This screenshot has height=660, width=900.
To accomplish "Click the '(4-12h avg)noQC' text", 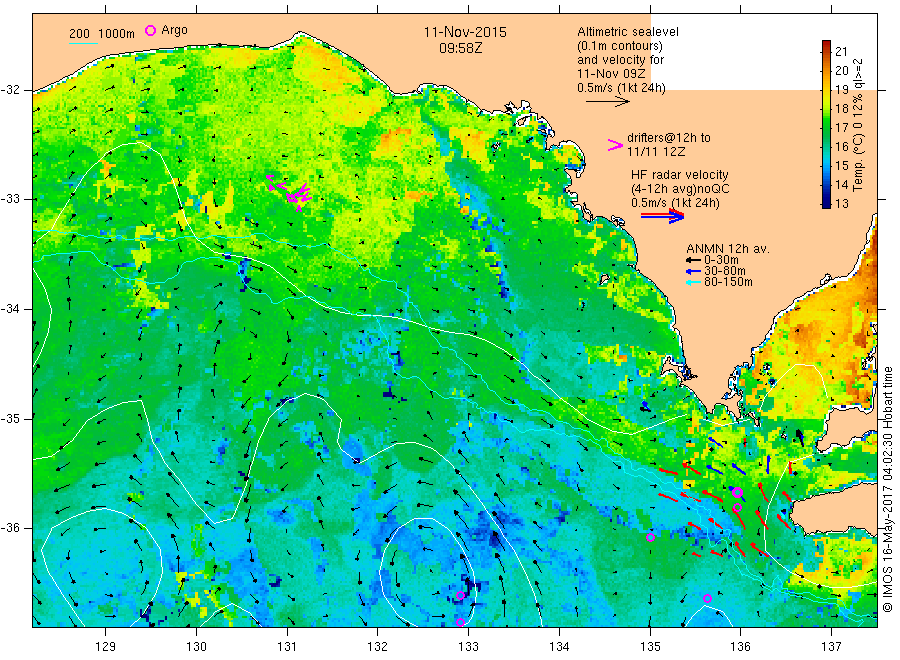I will click(680, 189).
